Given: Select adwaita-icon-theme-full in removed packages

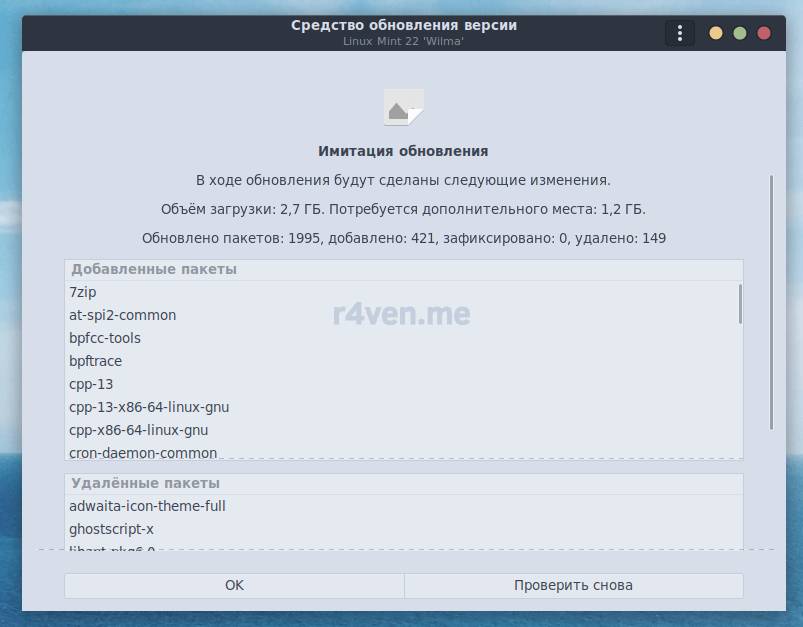Looking at the screenshot, I should [147, 506].
